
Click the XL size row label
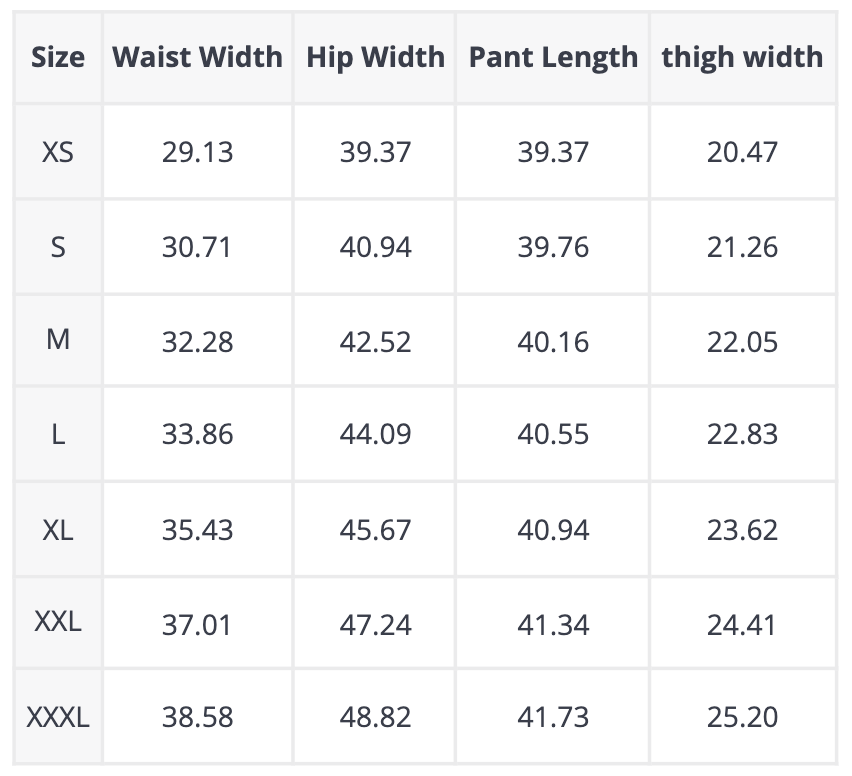[58, 530]
